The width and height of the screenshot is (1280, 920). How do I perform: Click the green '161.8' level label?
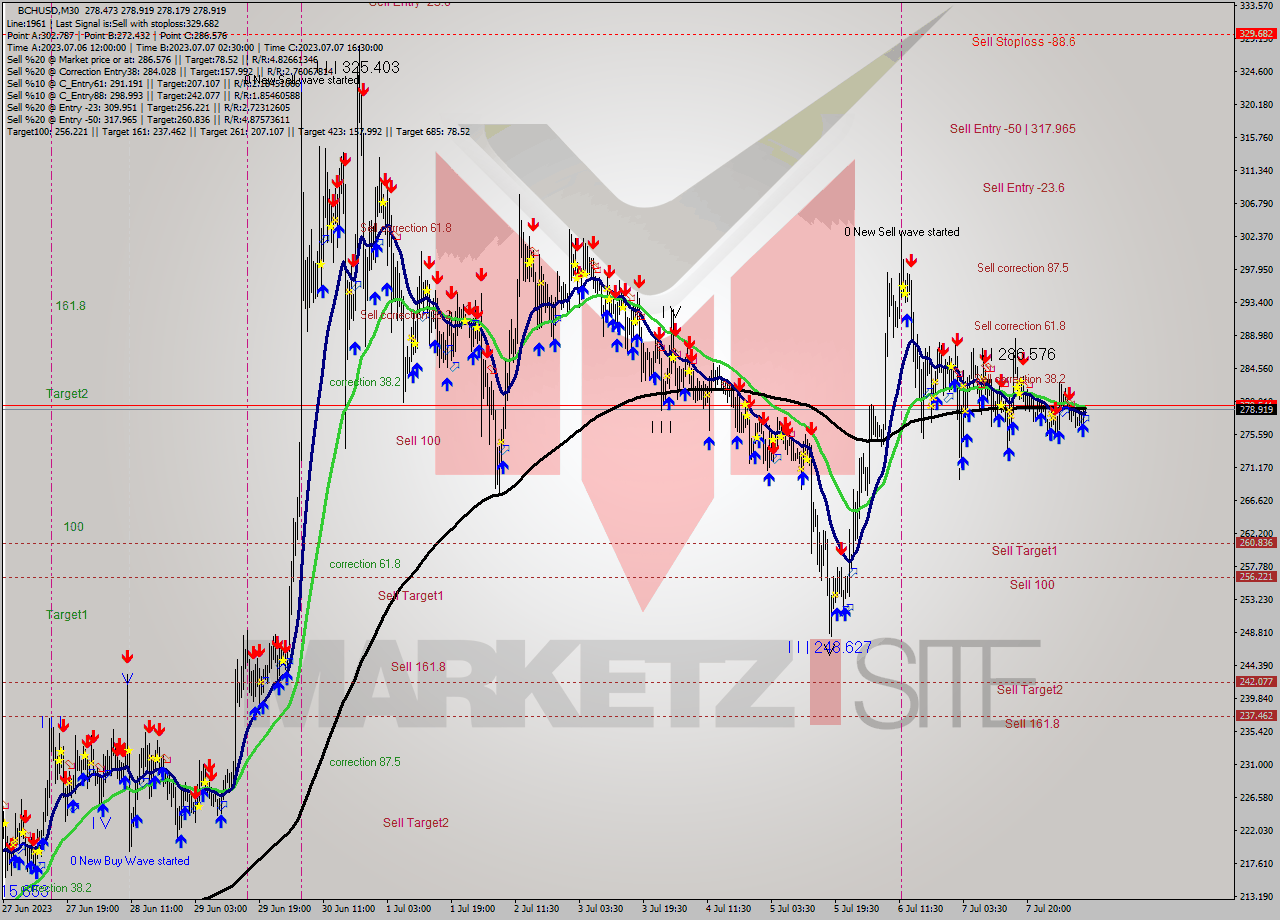pyautogui.click(x=70, y=306)
